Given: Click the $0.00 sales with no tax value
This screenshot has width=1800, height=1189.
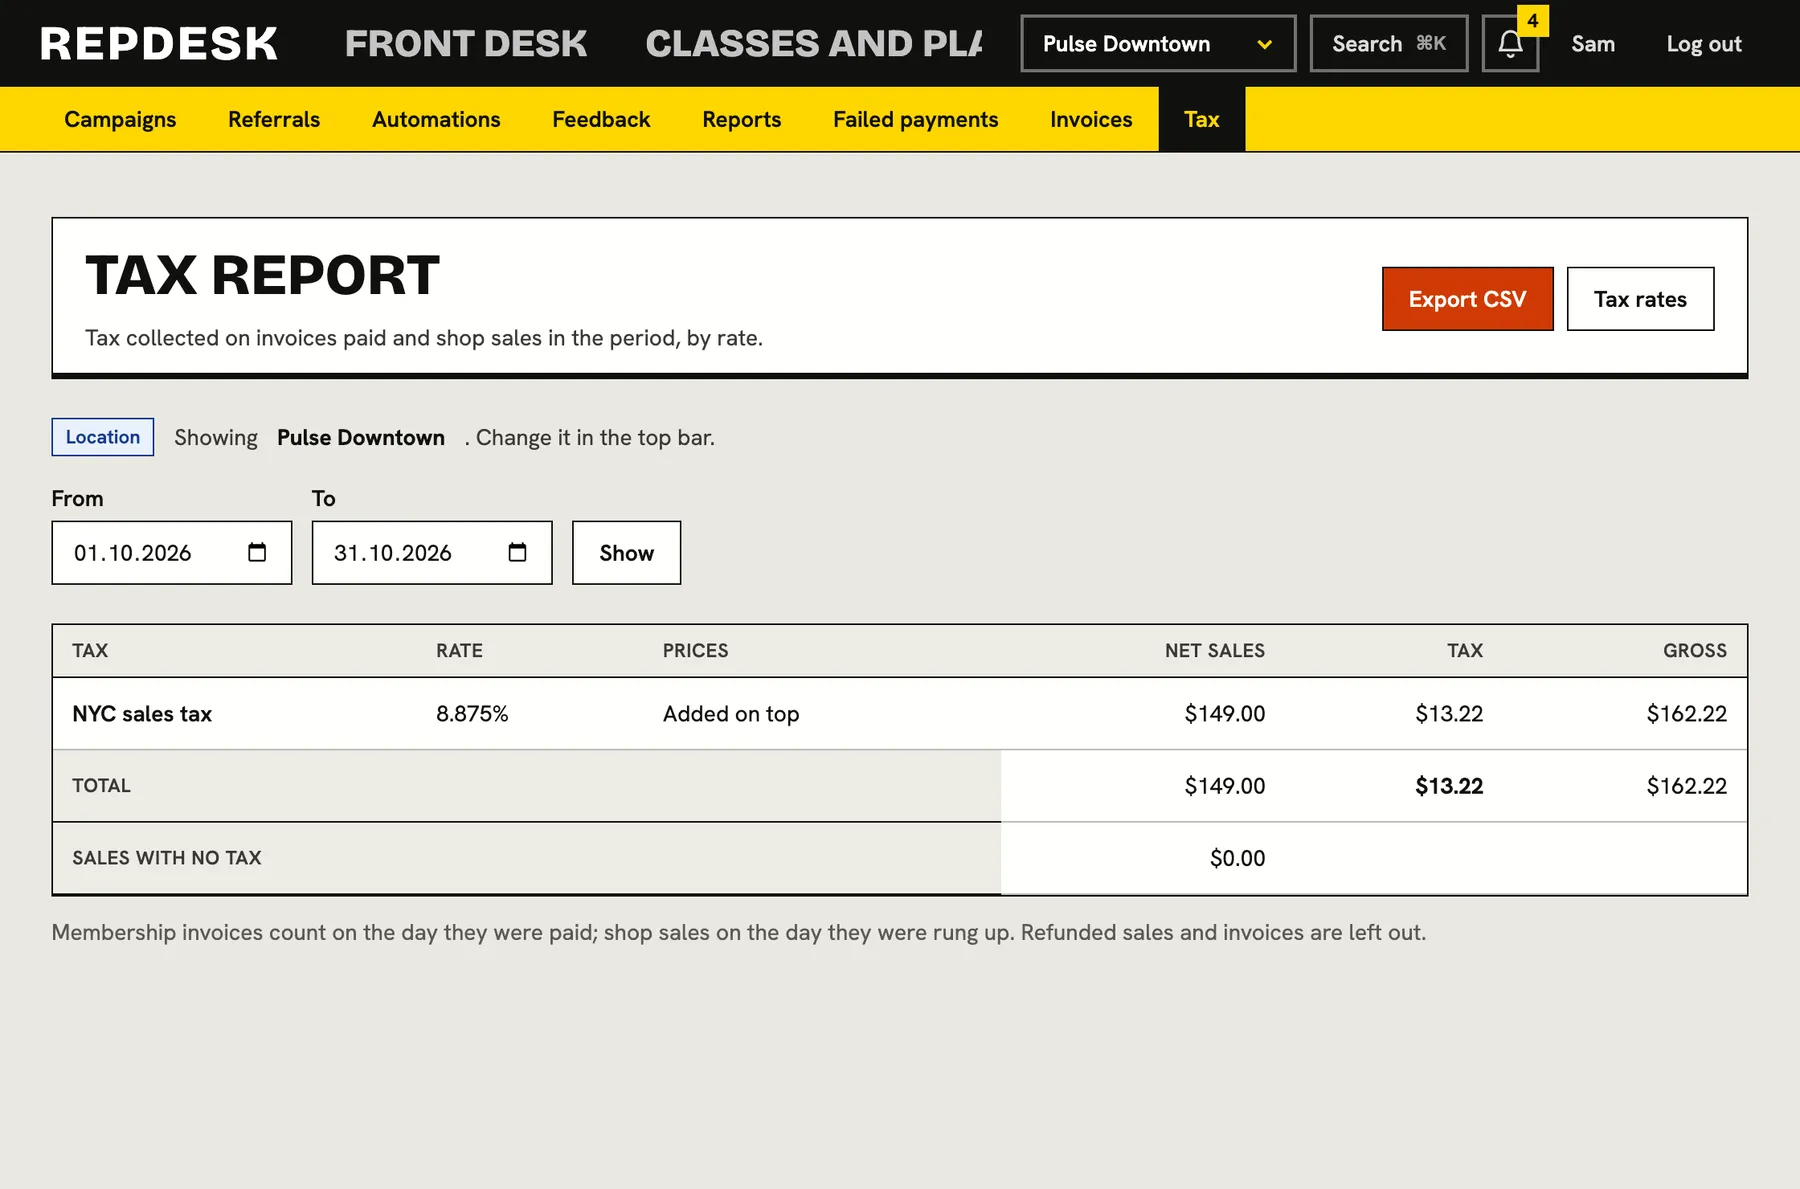Looking at the screenshot, I should tap(1237, 858).
